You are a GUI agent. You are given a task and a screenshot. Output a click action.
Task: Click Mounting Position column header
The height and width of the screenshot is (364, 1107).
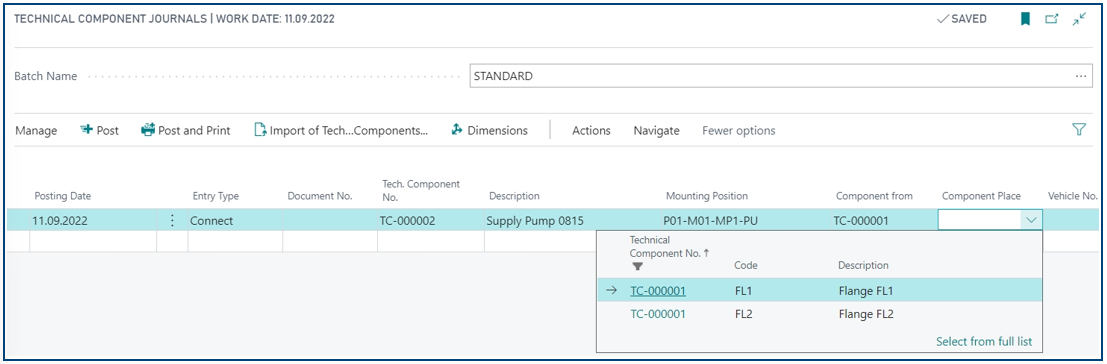(x=707, y=196)
